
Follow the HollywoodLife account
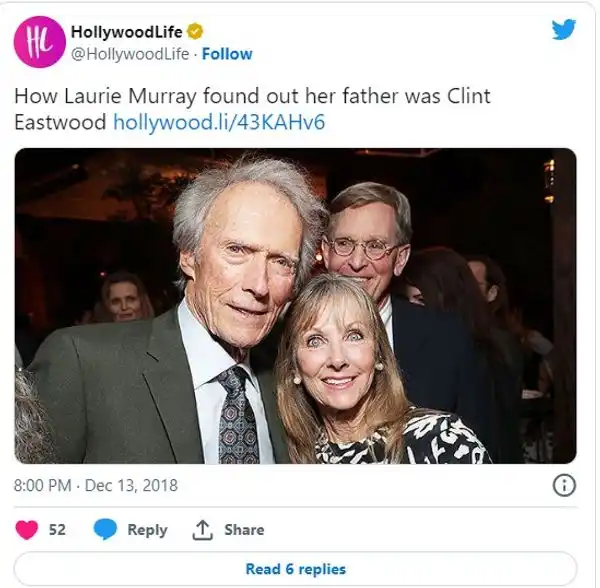(227, 54)
